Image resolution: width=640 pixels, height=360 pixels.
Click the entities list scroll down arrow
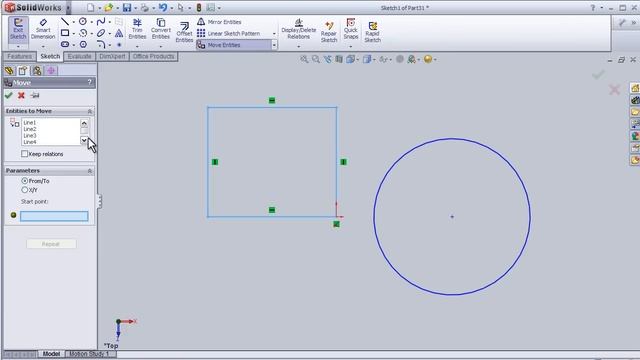pos(84,140)
